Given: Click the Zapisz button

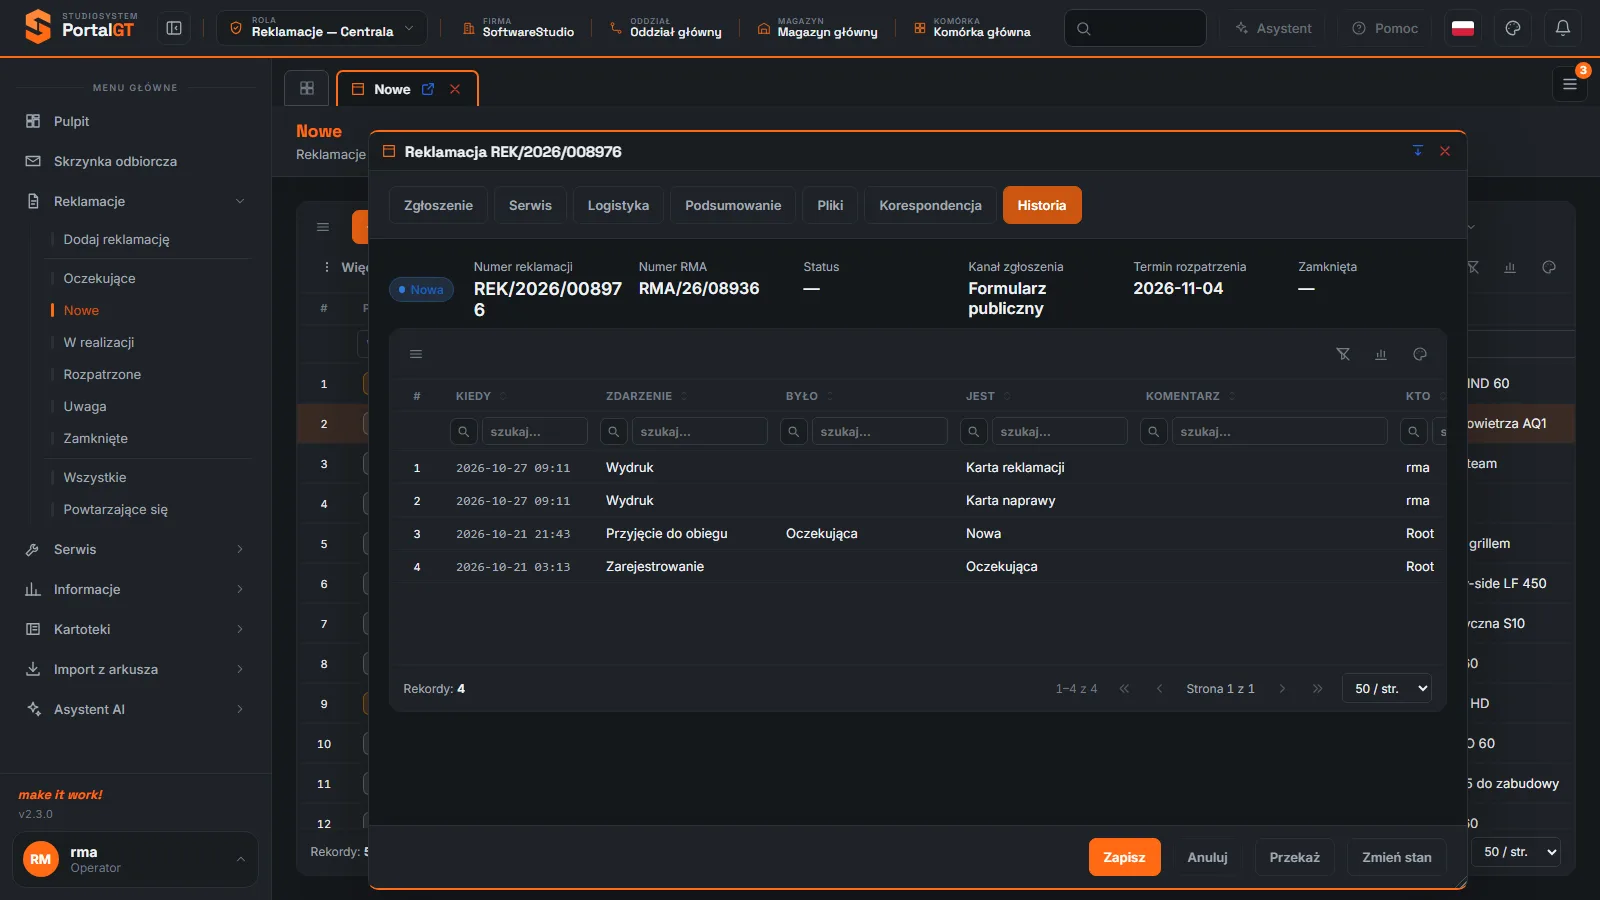Looking at the screenshot, I should 1124,857.
